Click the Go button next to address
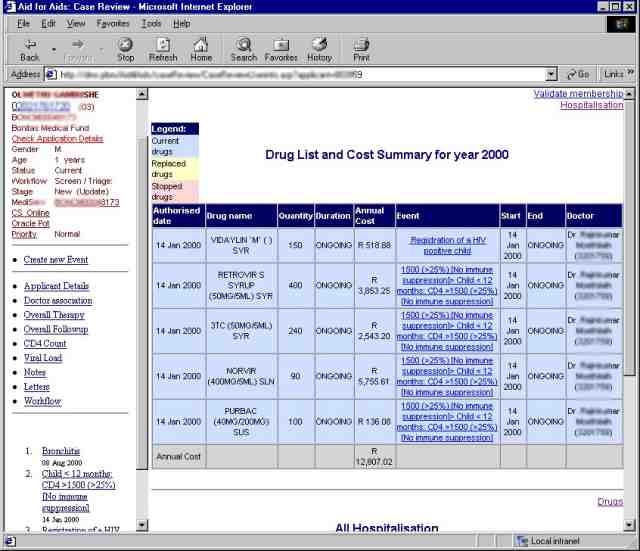This screenshot has height=551, width=640. [x=579, y=74]
